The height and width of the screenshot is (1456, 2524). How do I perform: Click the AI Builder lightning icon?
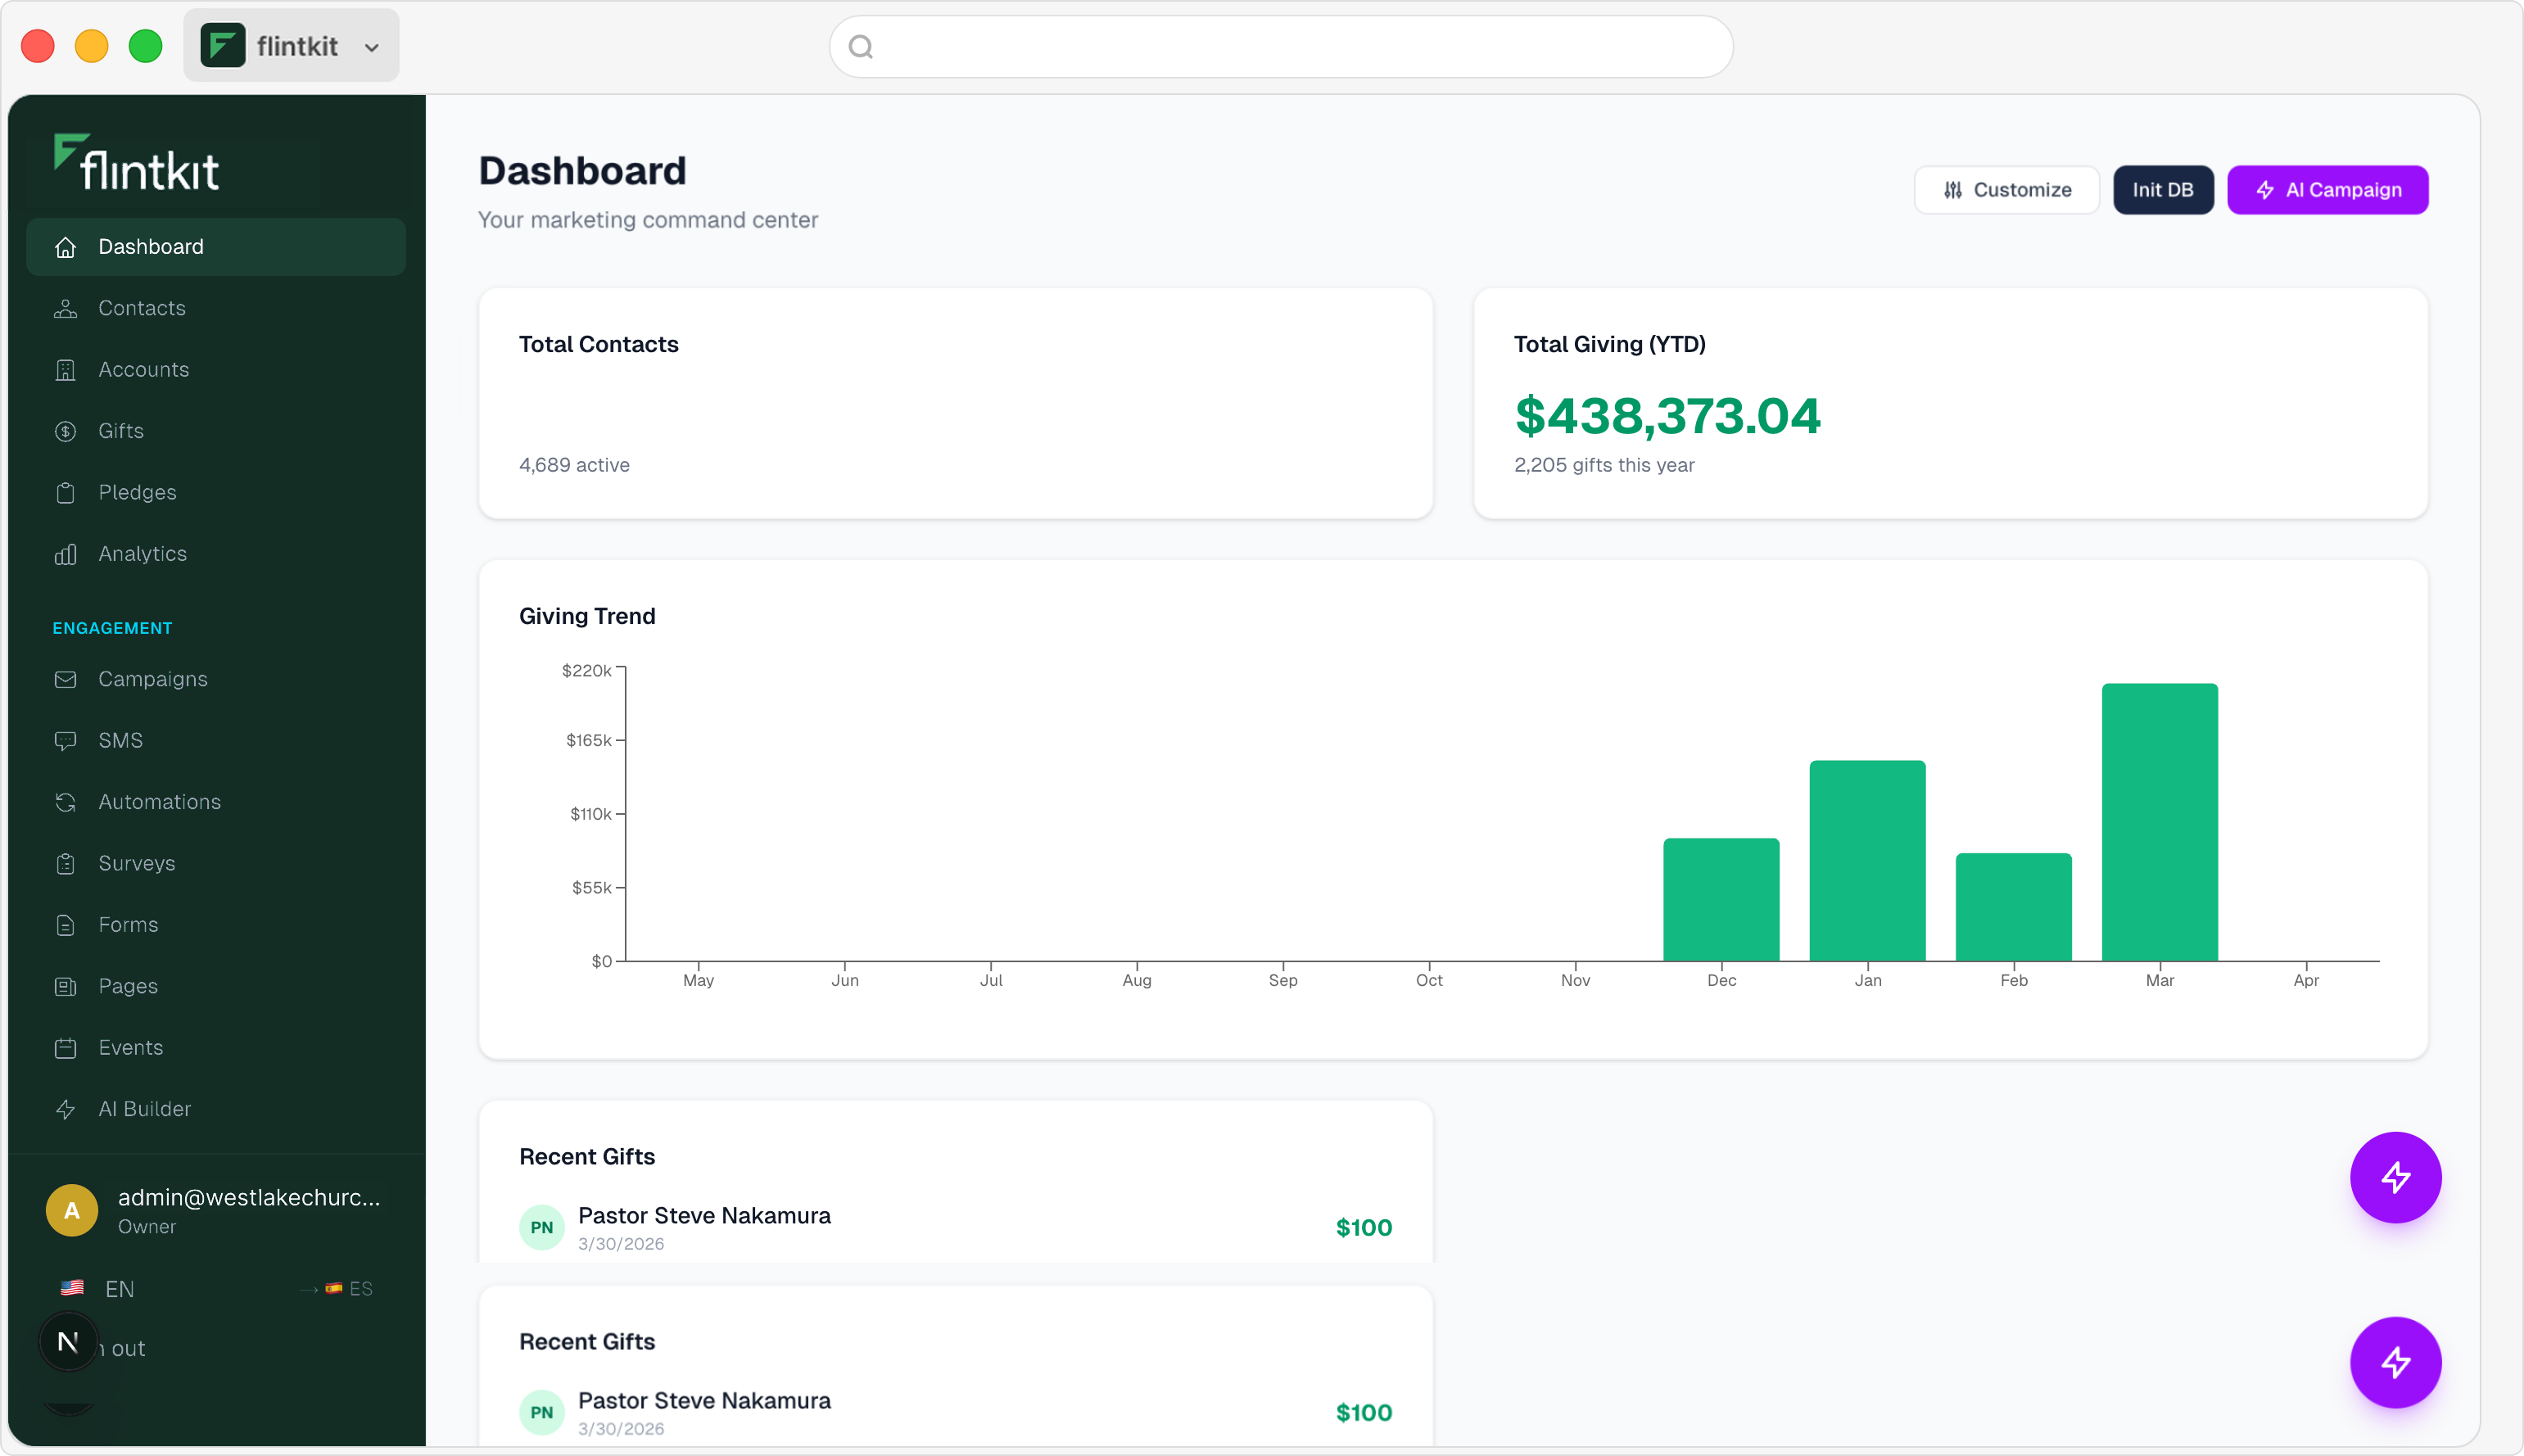tap(66, 1109)
